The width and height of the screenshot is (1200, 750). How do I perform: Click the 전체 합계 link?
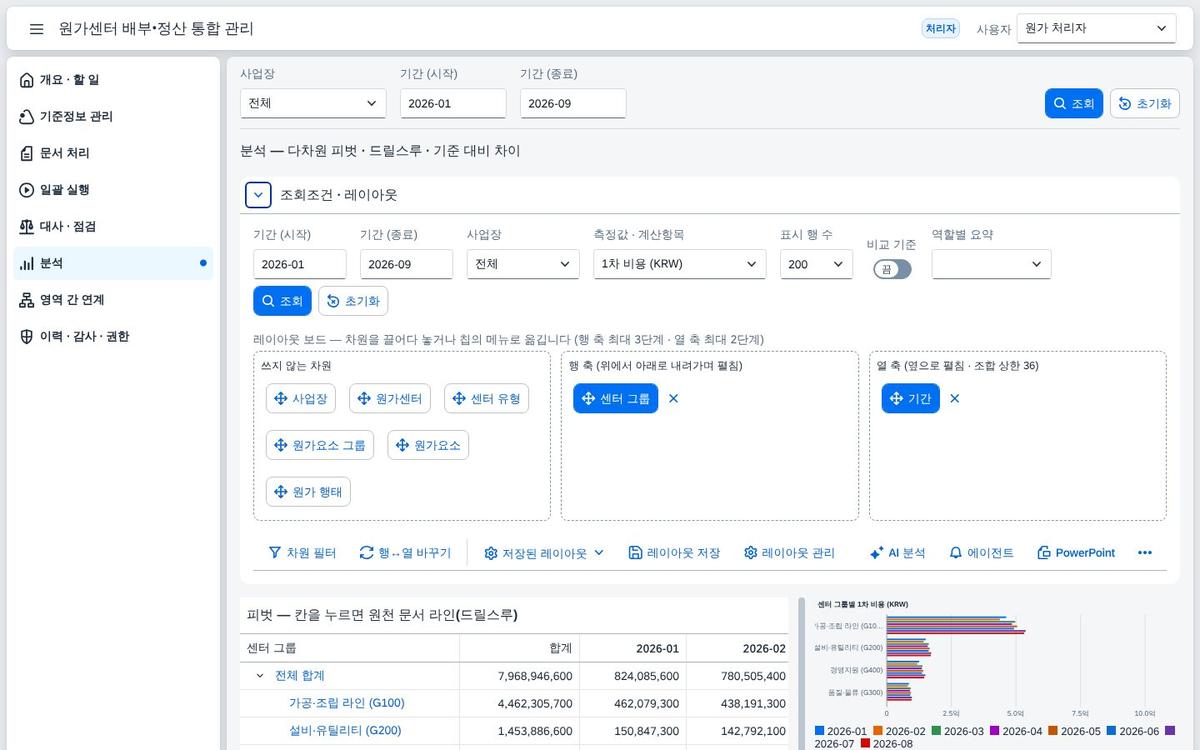tap(300, 676)
